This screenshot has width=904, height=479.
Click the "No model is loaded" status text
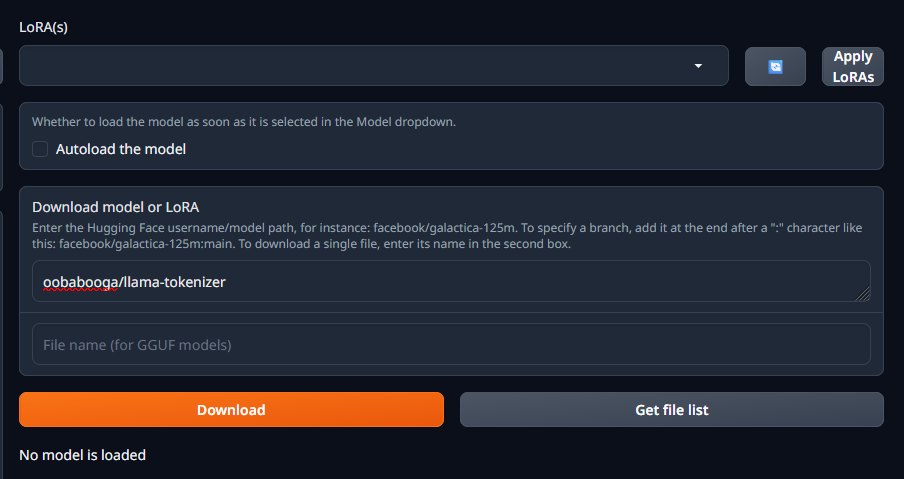tap(82, 455)
